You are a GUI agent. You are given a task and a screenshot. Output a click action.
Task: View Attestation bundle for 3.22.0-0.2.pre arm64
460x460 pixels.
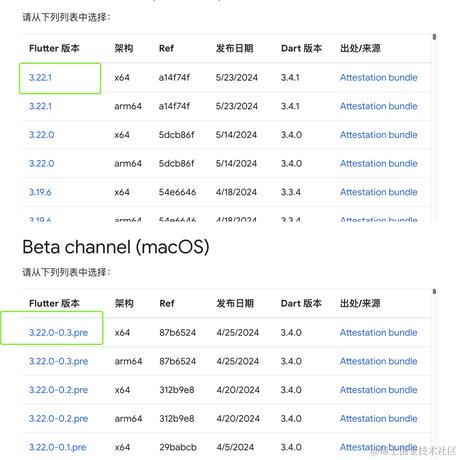click(379, 419)
